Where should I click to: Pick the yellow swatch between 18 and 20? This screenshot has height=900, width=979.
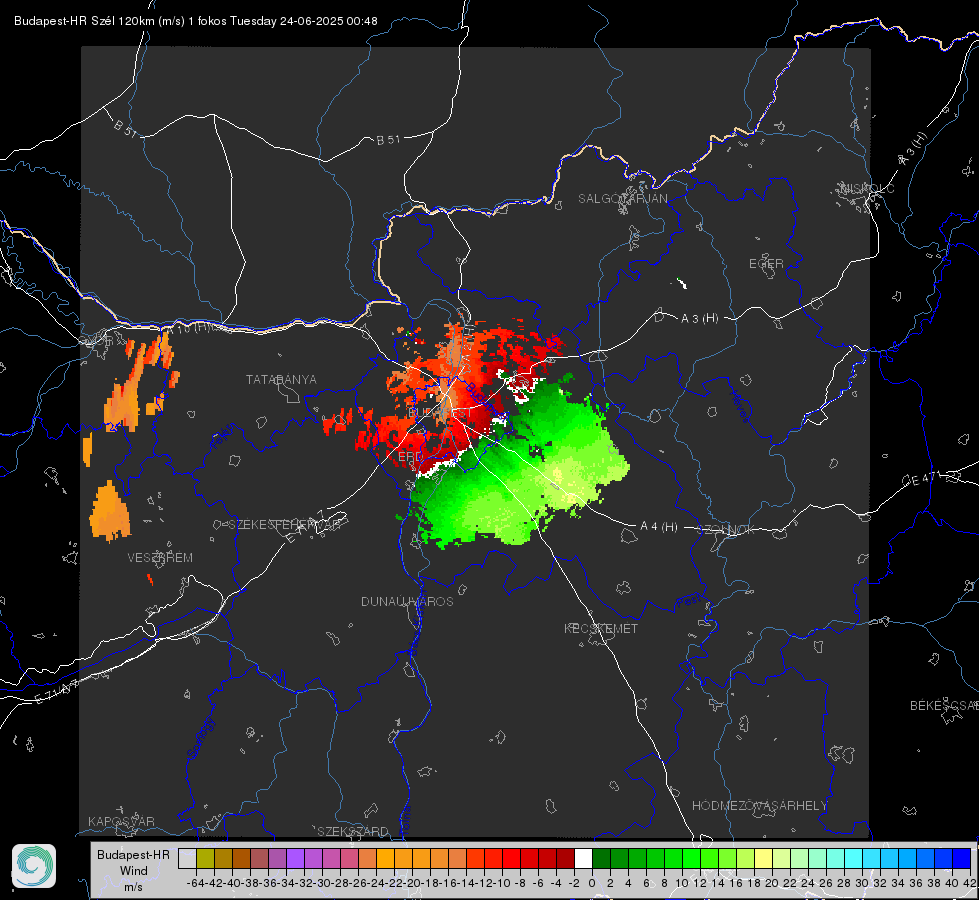764,858
